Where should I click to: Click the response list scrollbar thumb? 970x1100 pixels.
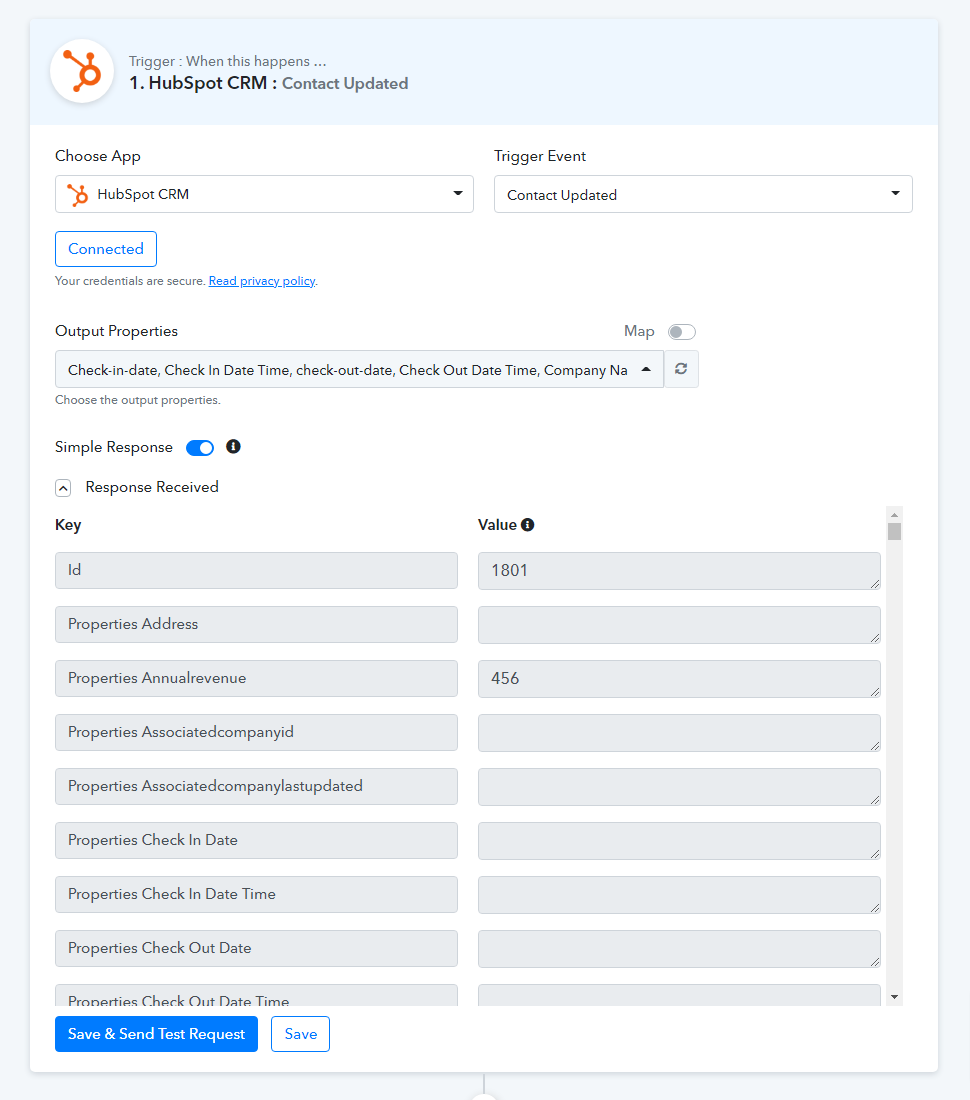pos(894,531)
